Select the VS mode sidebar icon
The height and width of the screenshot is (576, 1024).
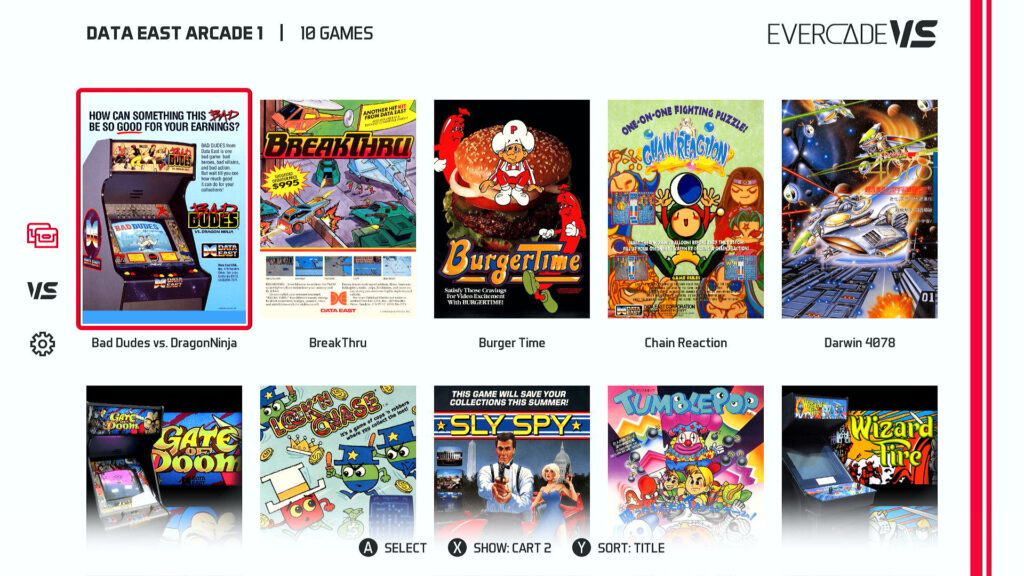pos(42,291)
